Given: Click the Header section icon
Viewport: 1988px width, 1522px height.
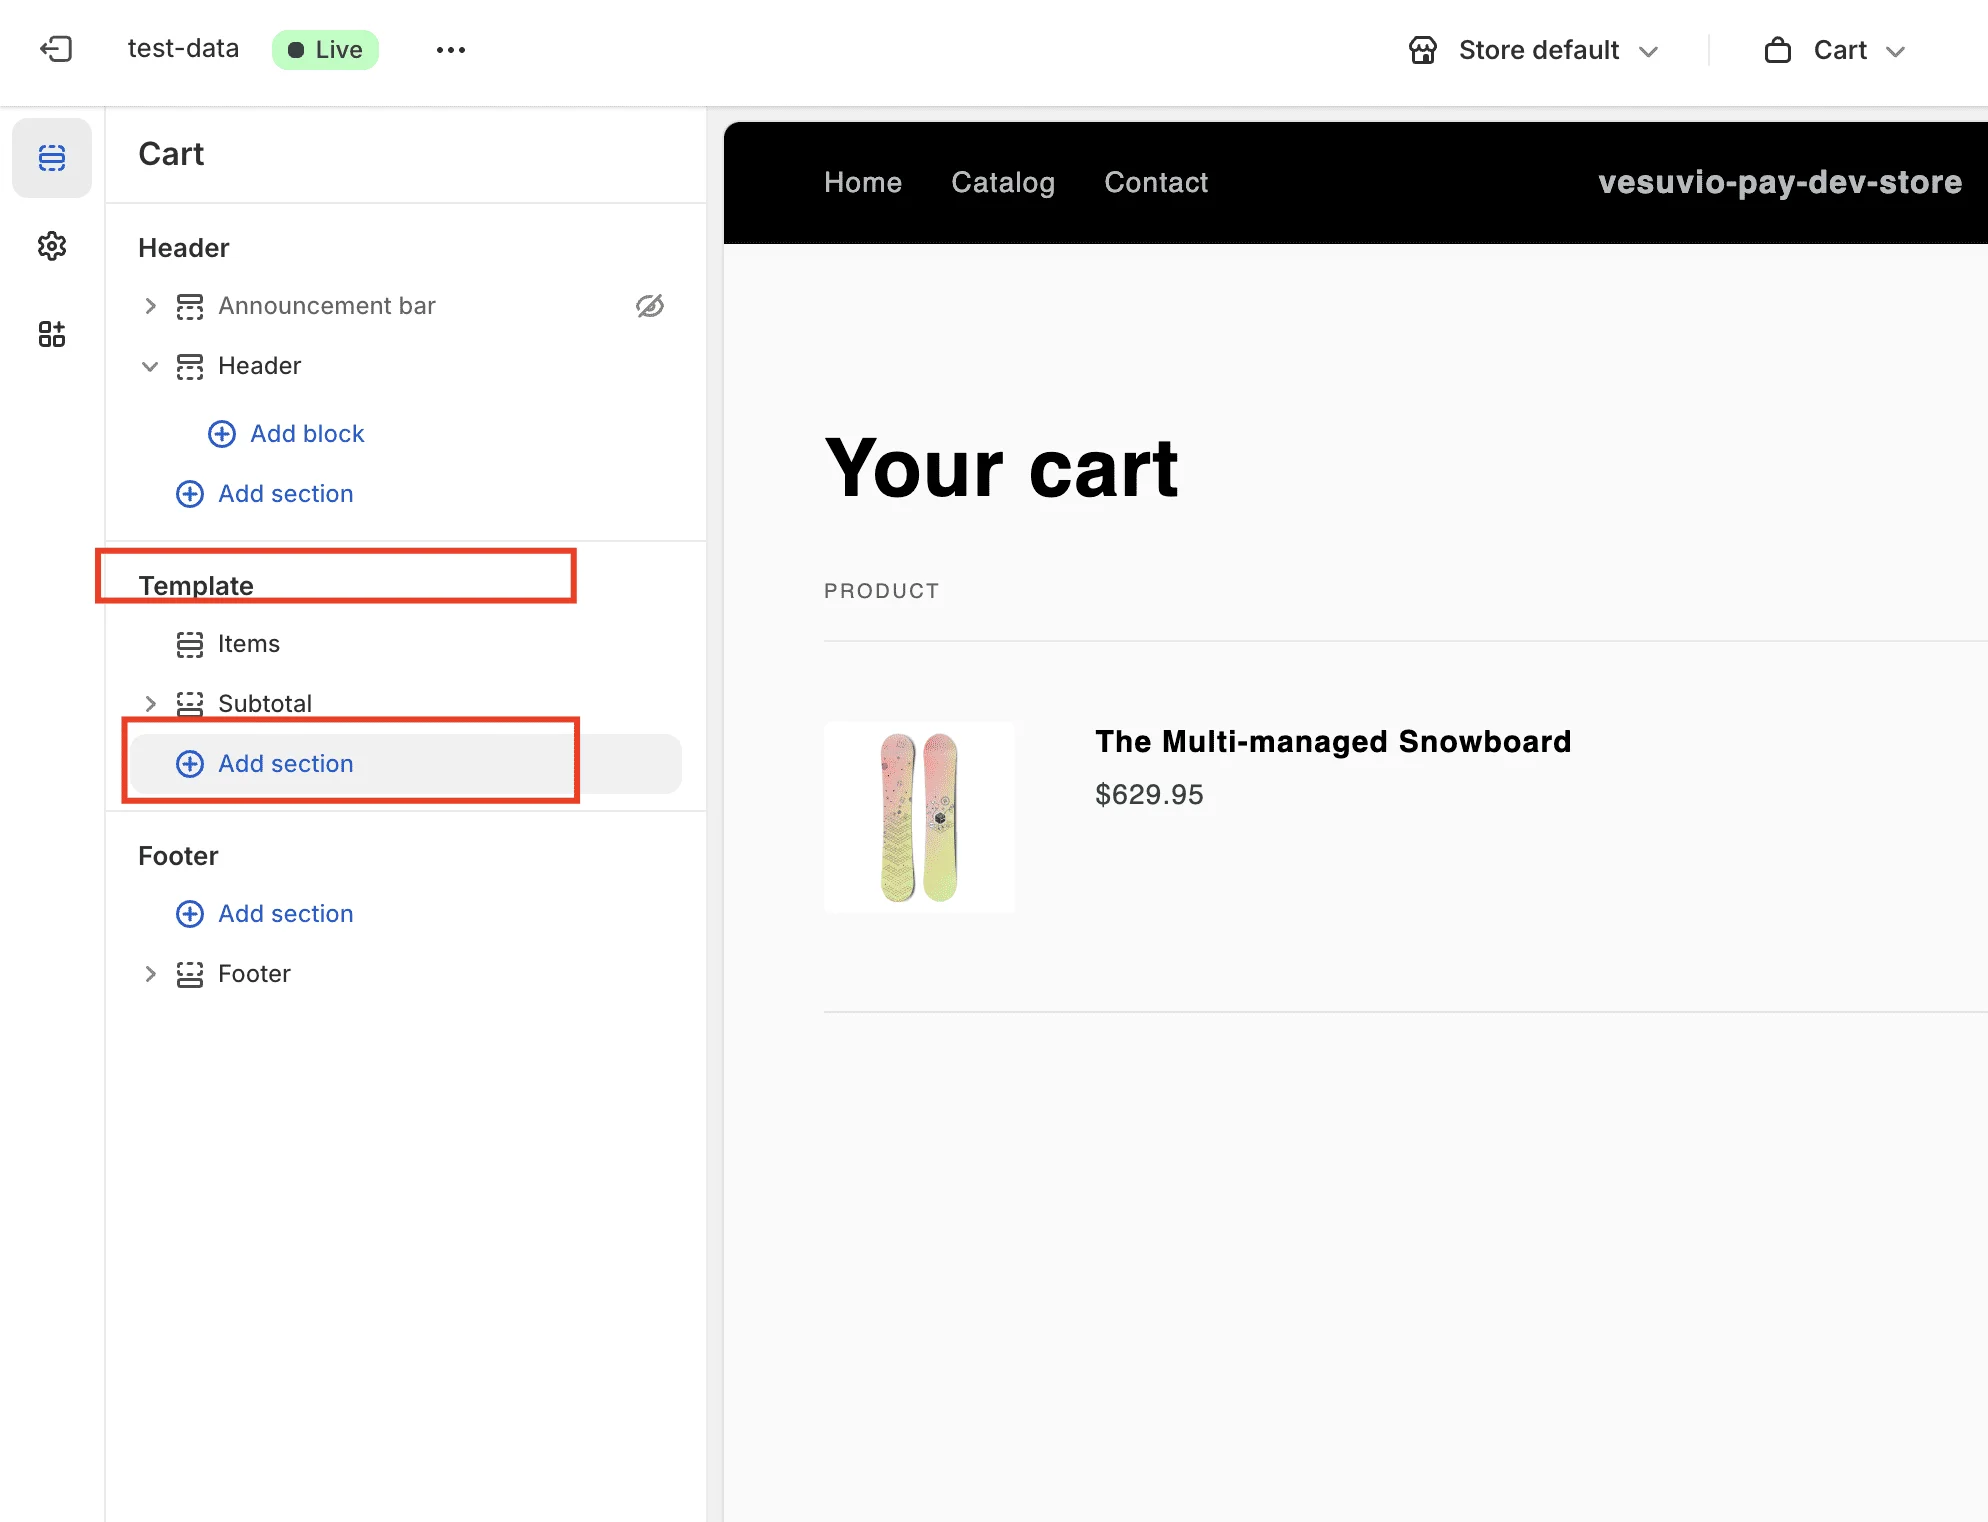Looking at the screenshot, I should point(189,366).
